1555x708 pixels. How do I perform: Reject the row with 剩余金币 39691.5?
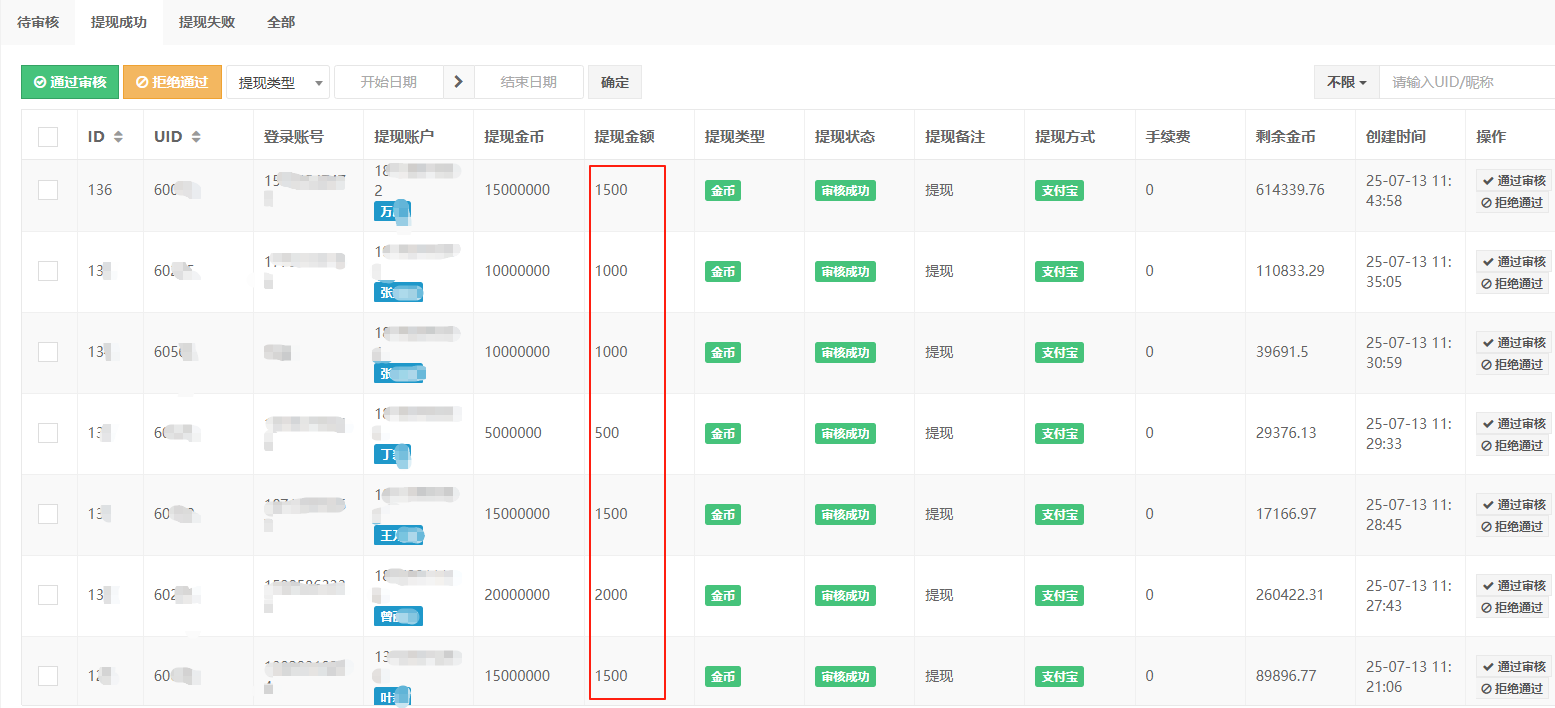1511,364
